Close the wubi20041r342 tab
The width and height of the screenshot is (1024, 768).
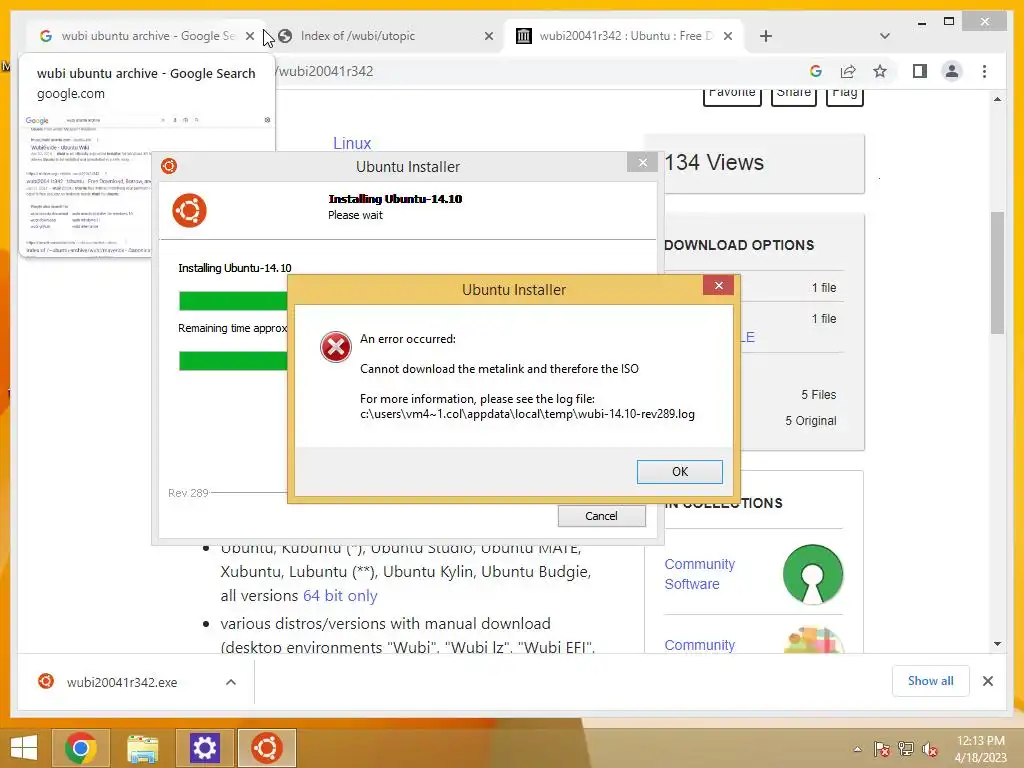pyautogui.click(x=728, y=36)
